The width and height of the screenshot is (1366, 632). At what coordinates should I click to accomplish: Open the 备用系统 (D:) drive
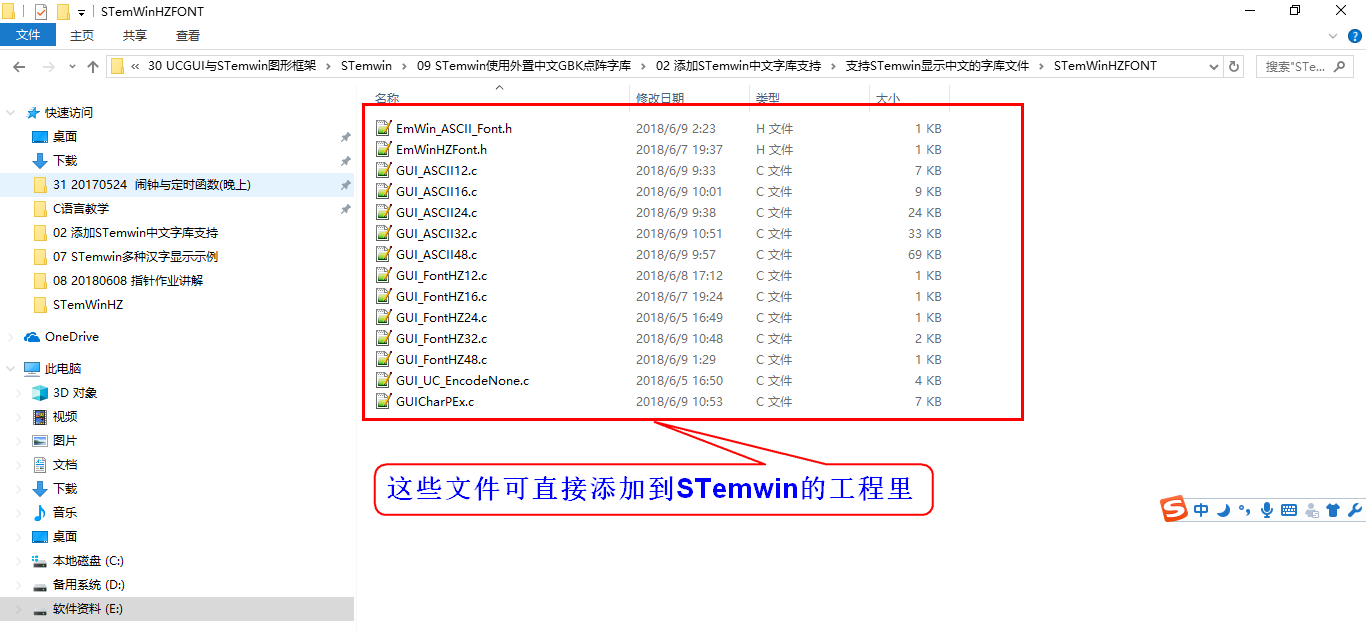tap(89, 585)
